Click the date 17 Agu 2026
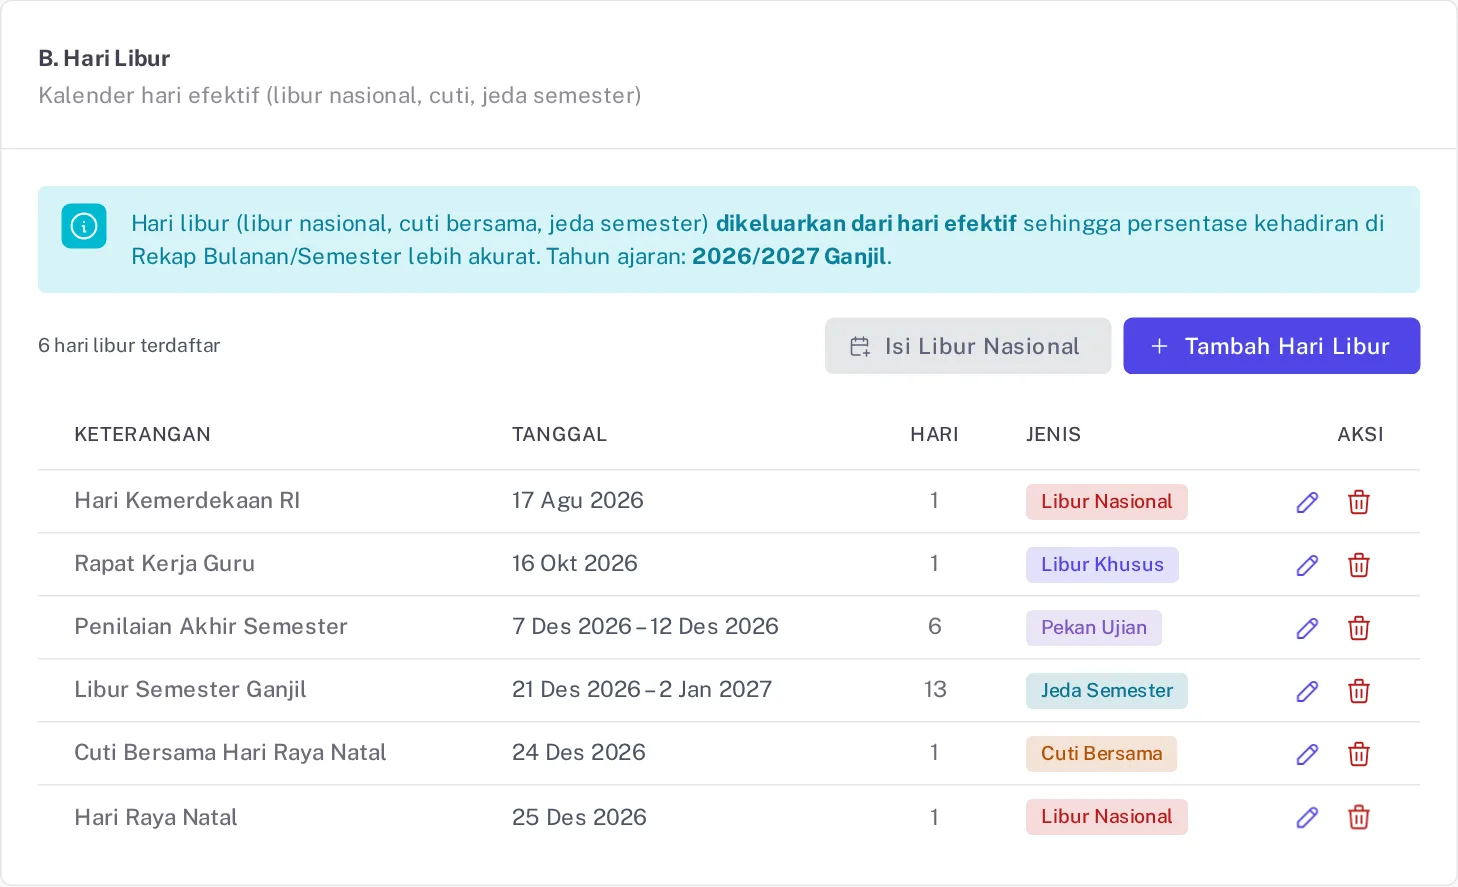 pyautogui.click(x=578, y=501)
